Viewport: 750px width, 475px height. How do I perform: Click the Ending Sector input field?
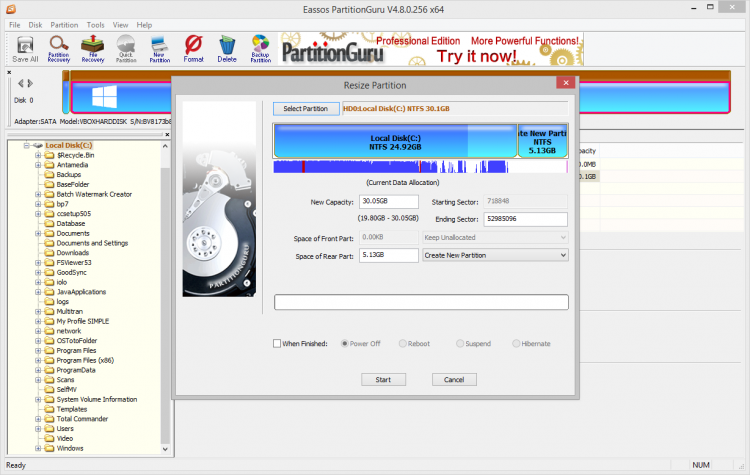click(525, 219)
